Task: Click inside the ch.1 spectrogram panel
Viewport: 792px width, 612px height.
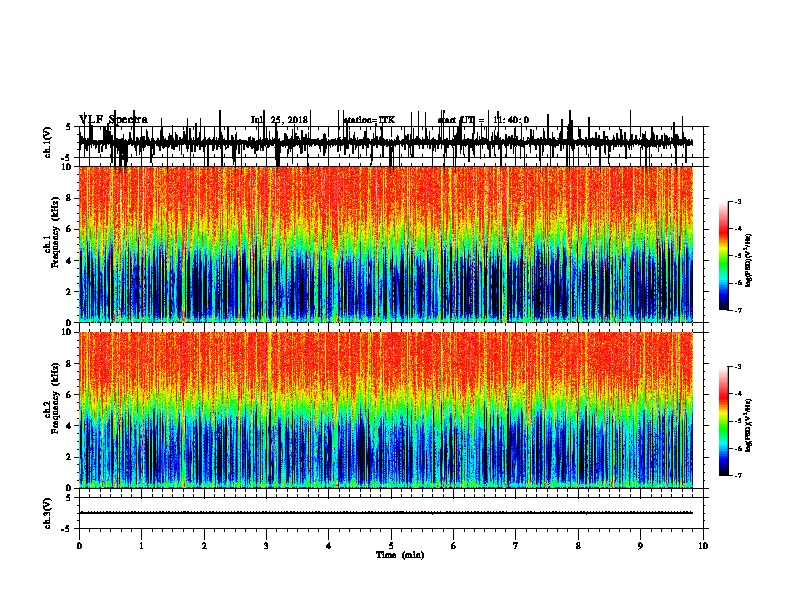Action: click(x=385, y=244)
